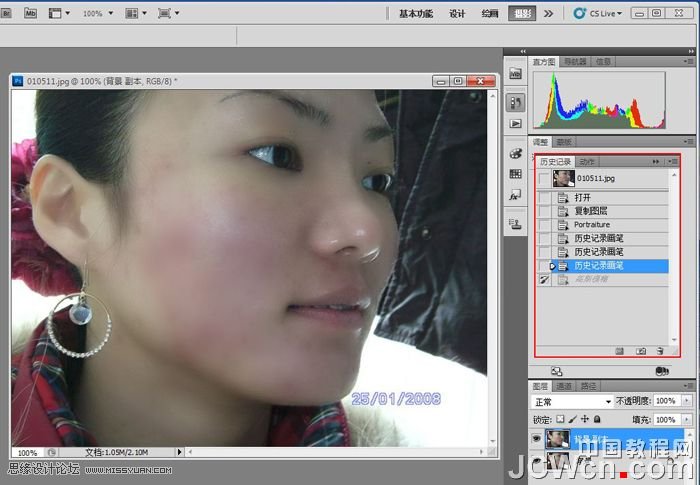
Task: Switch to the 路径 tab
Action: tap(588, 386)
